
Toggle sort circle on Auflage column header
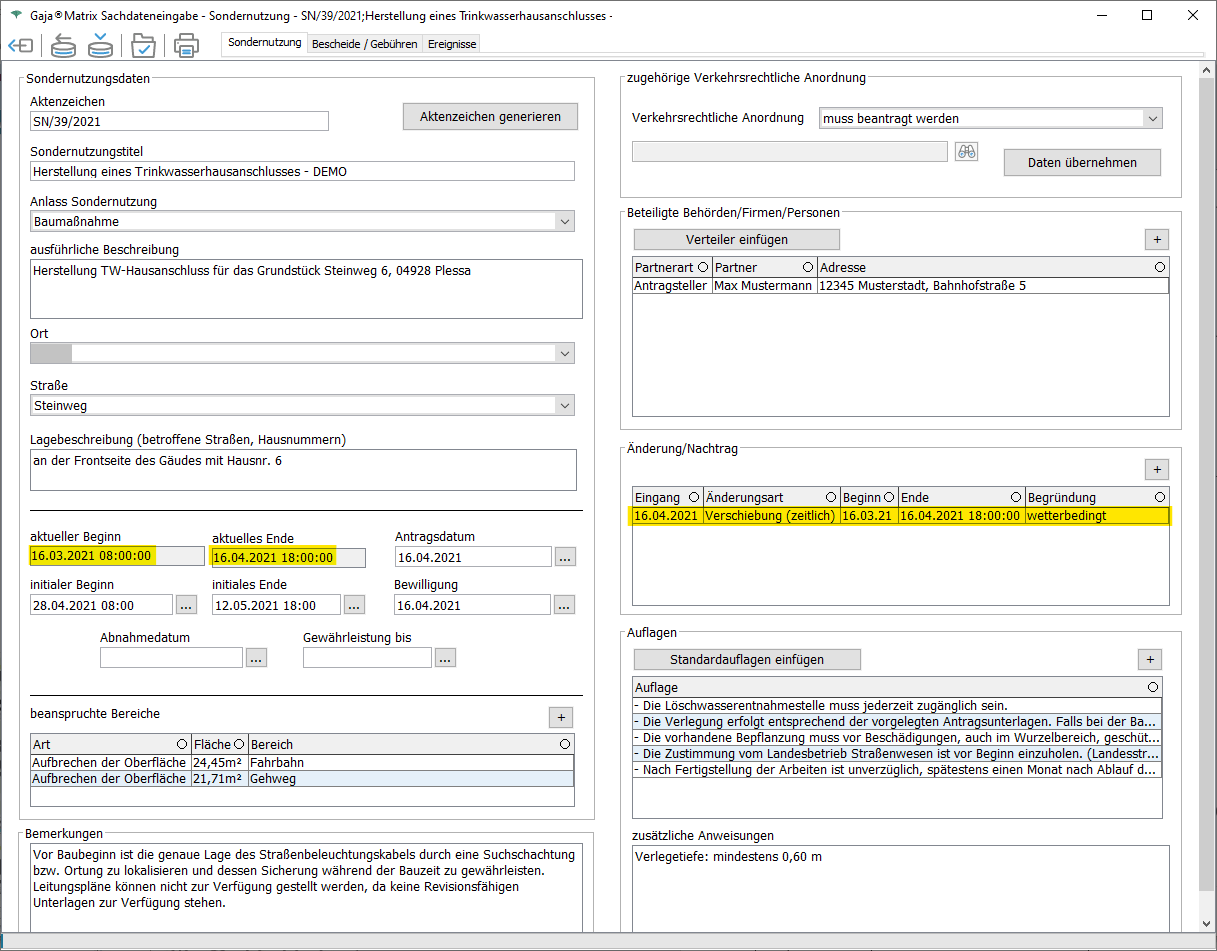pos(1153,687)
